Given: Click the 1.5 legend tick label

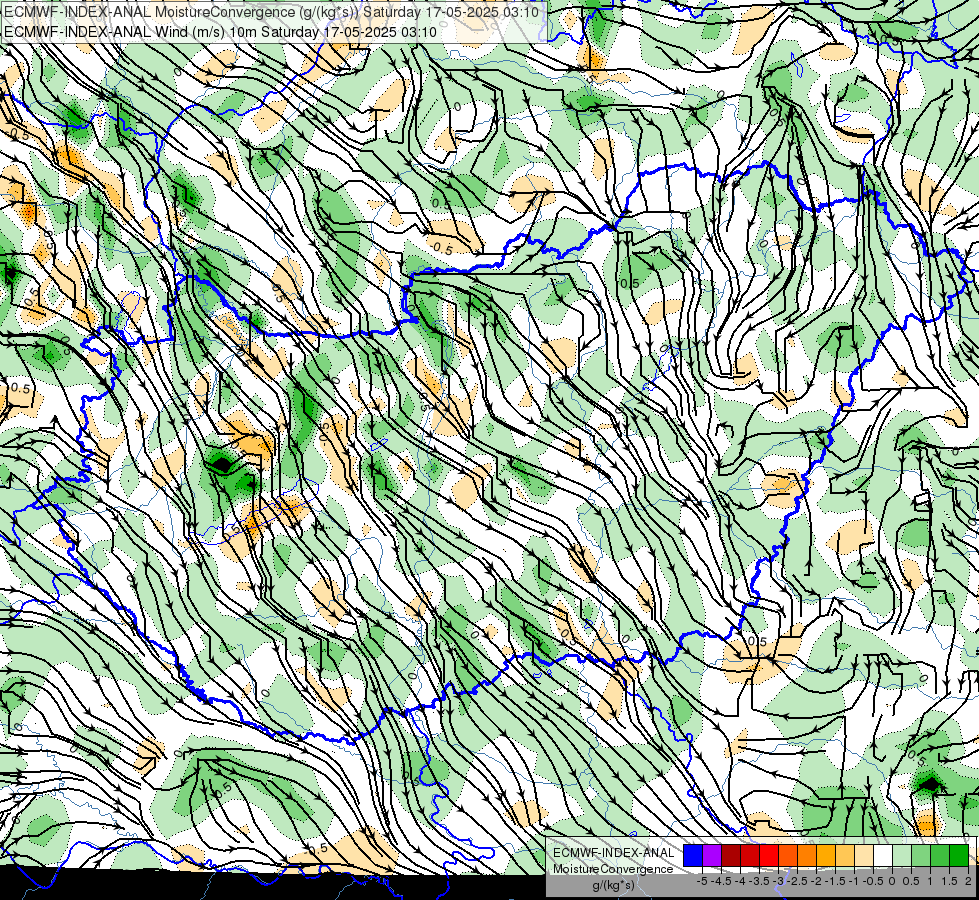Looking at the screenshot, I should click(950, 881).
